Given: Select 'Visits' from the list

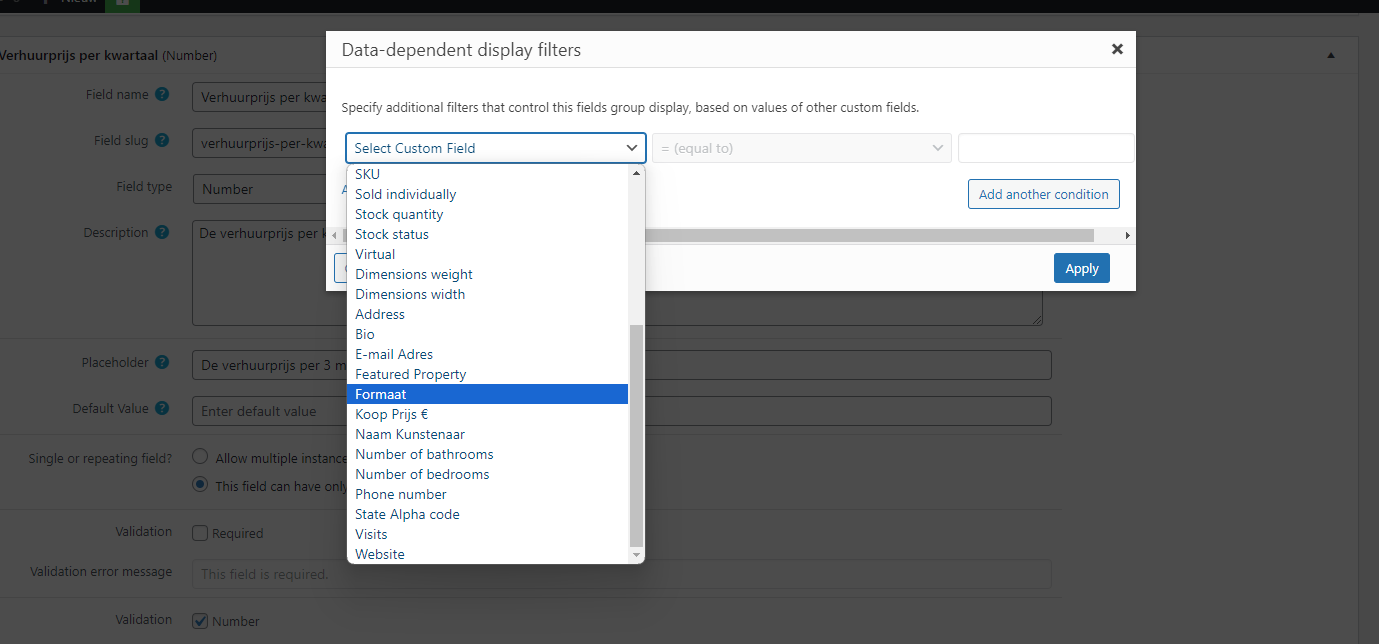Looking at the screenshot, I should [x=487, y=534].
